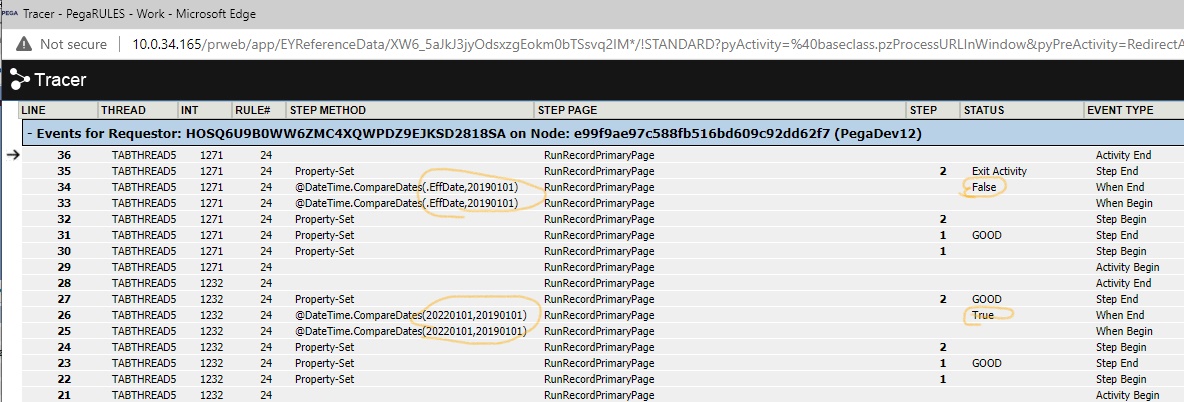
Task: Click the GOOD status on line 31
Action: pyautogui.click(x=987, y=235)
